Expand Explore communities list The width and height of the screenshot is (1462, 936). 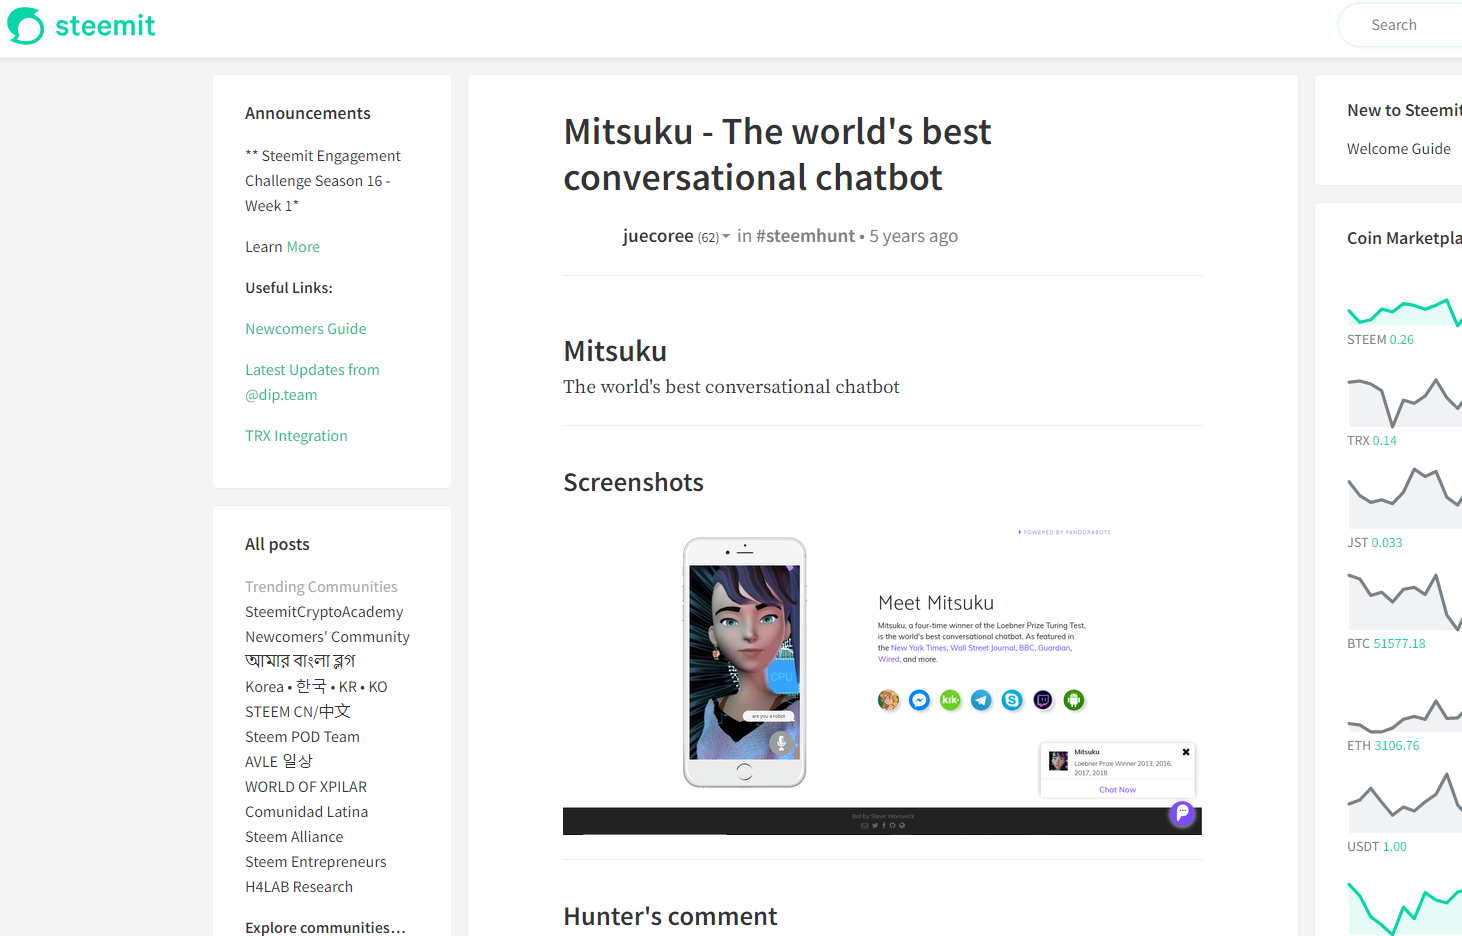click(x=325, y=927)
